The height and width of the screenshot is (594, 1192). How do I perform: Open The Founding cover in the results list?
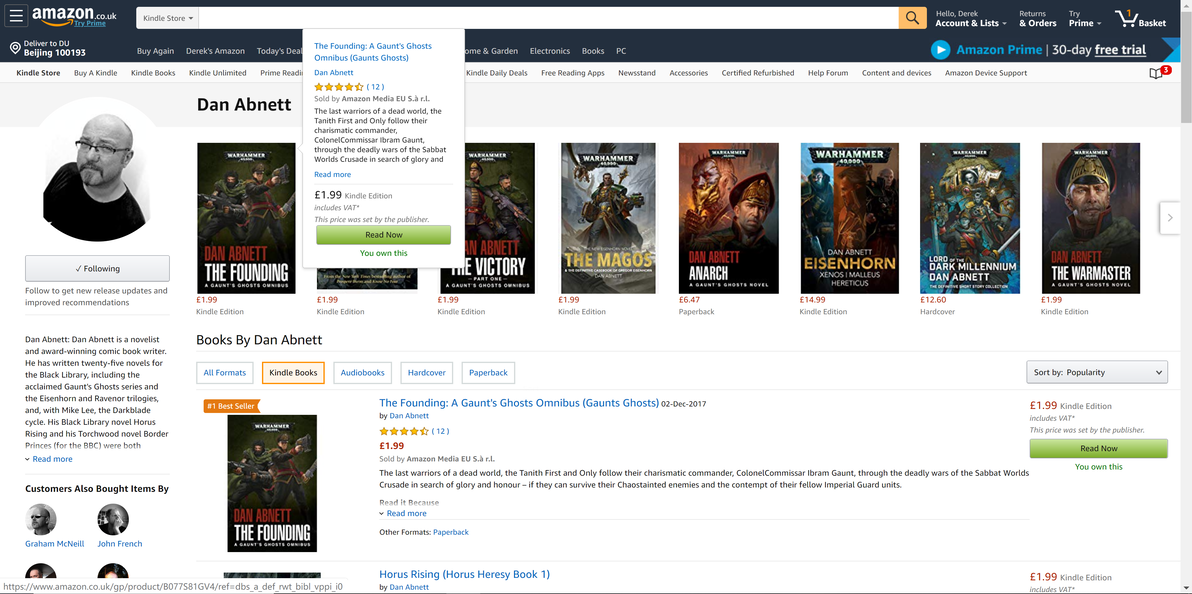coord(272,483)
